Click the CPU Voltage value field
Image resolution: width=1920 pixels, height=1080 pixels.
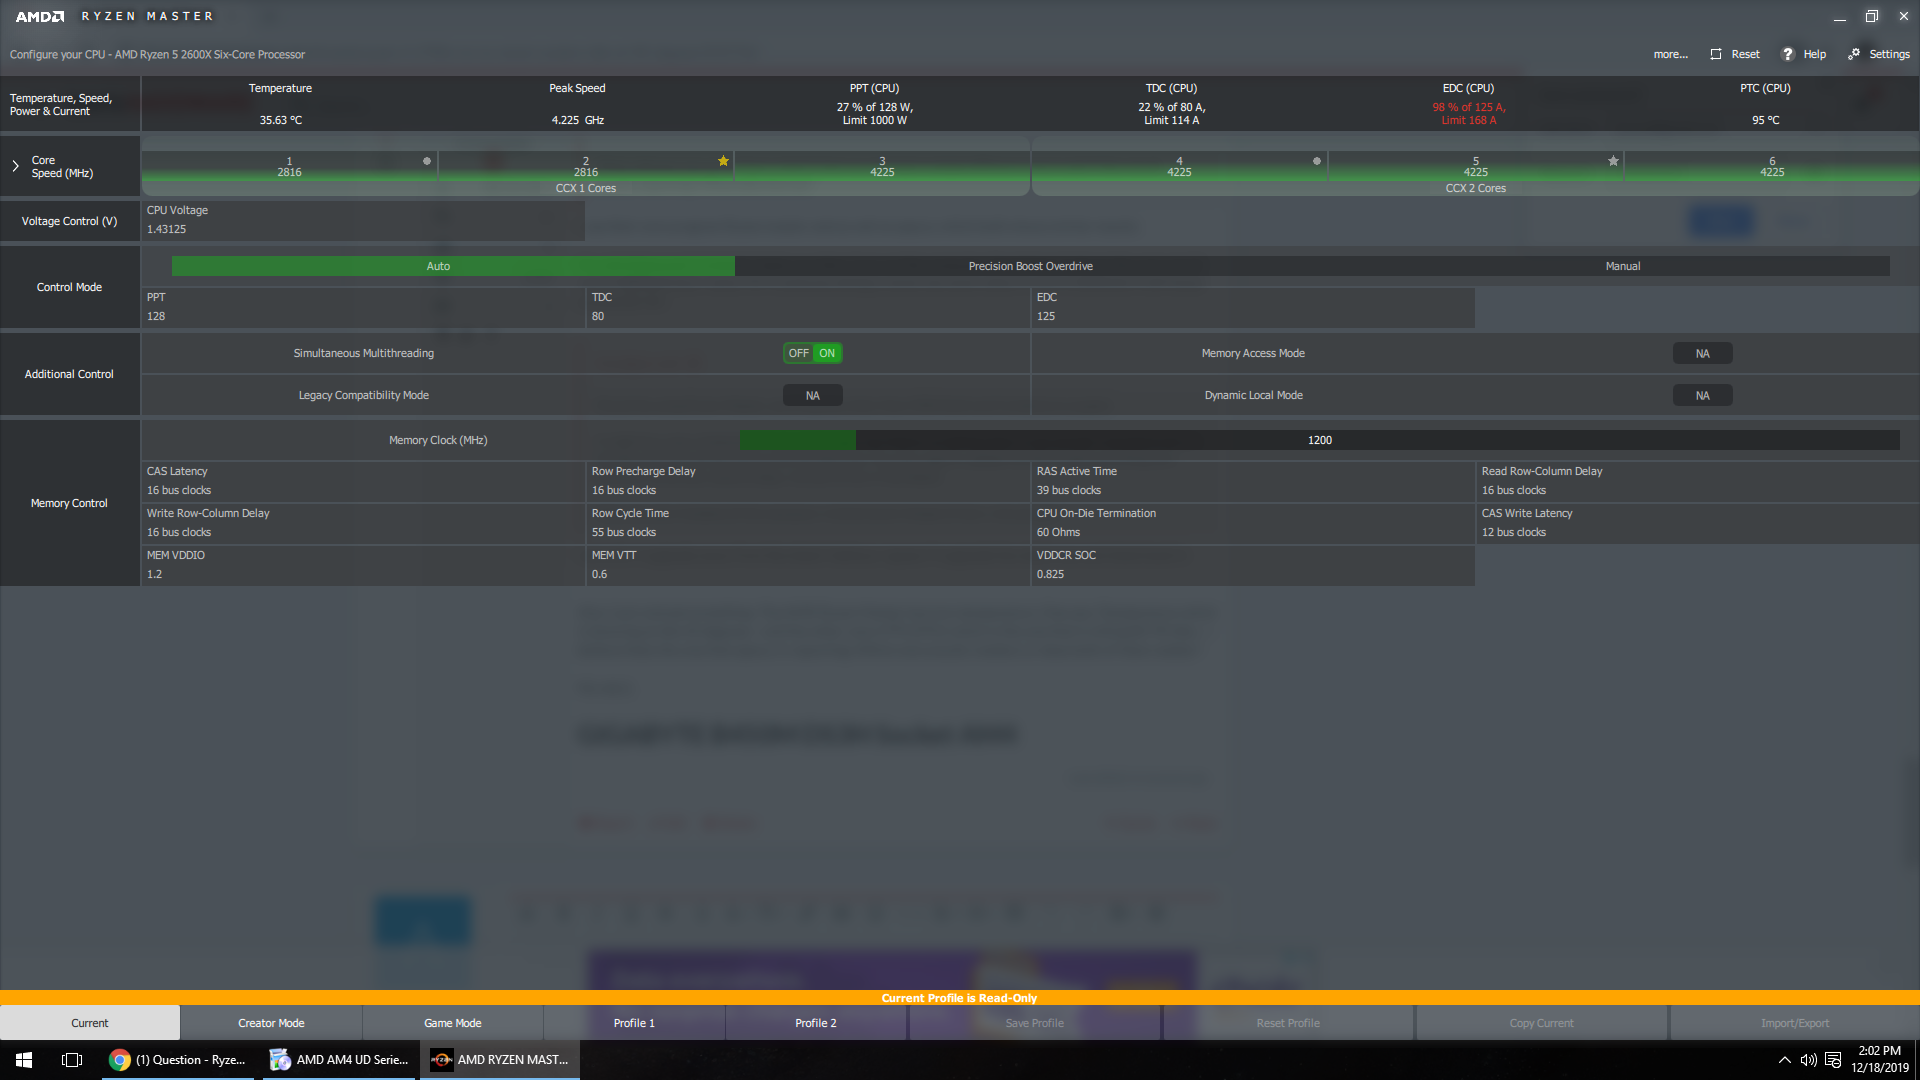point(363,220)
